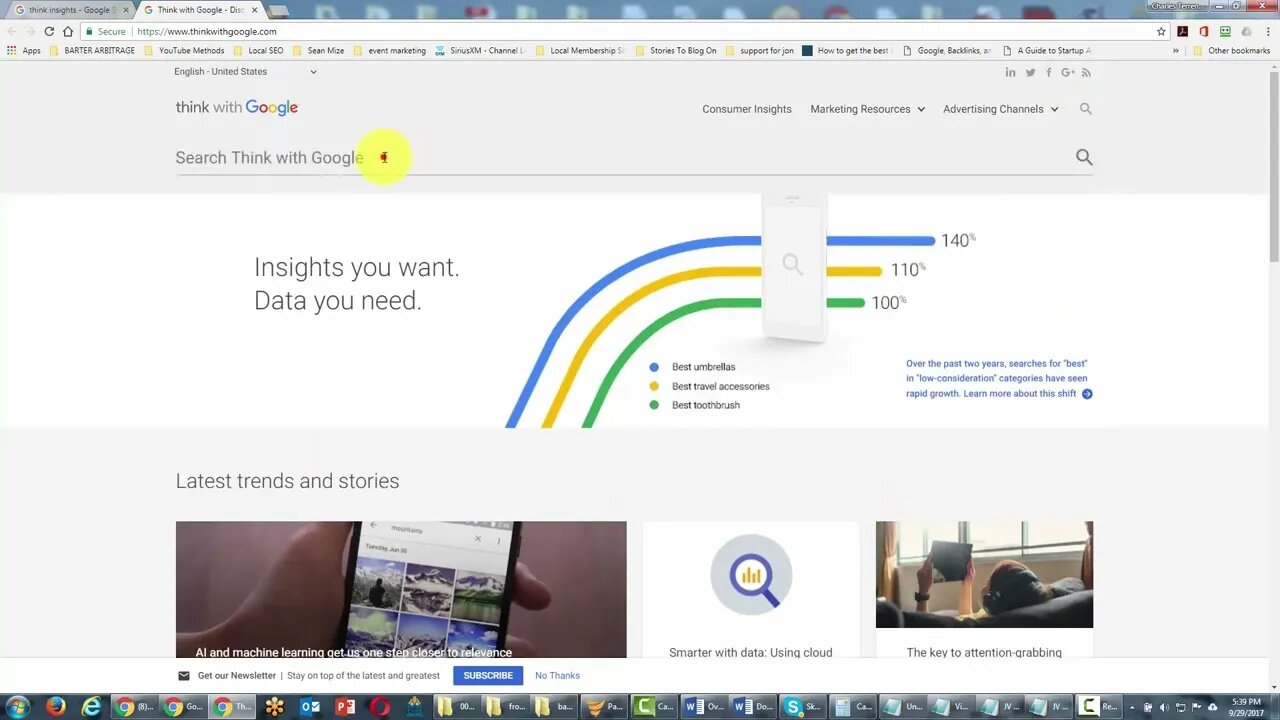Go to the browser home page icon
Image resolution: width=1280 pixels, height=720 pixels.
coord(68,31)
